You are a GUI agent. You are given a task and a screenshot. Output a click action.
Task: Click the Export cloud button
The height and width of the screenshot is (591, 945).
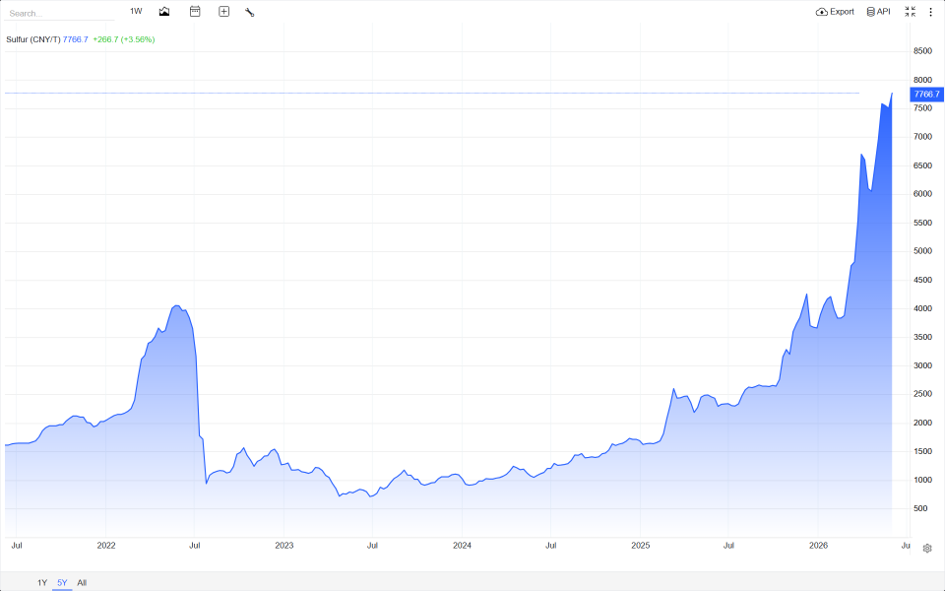(x=835, y=11)
